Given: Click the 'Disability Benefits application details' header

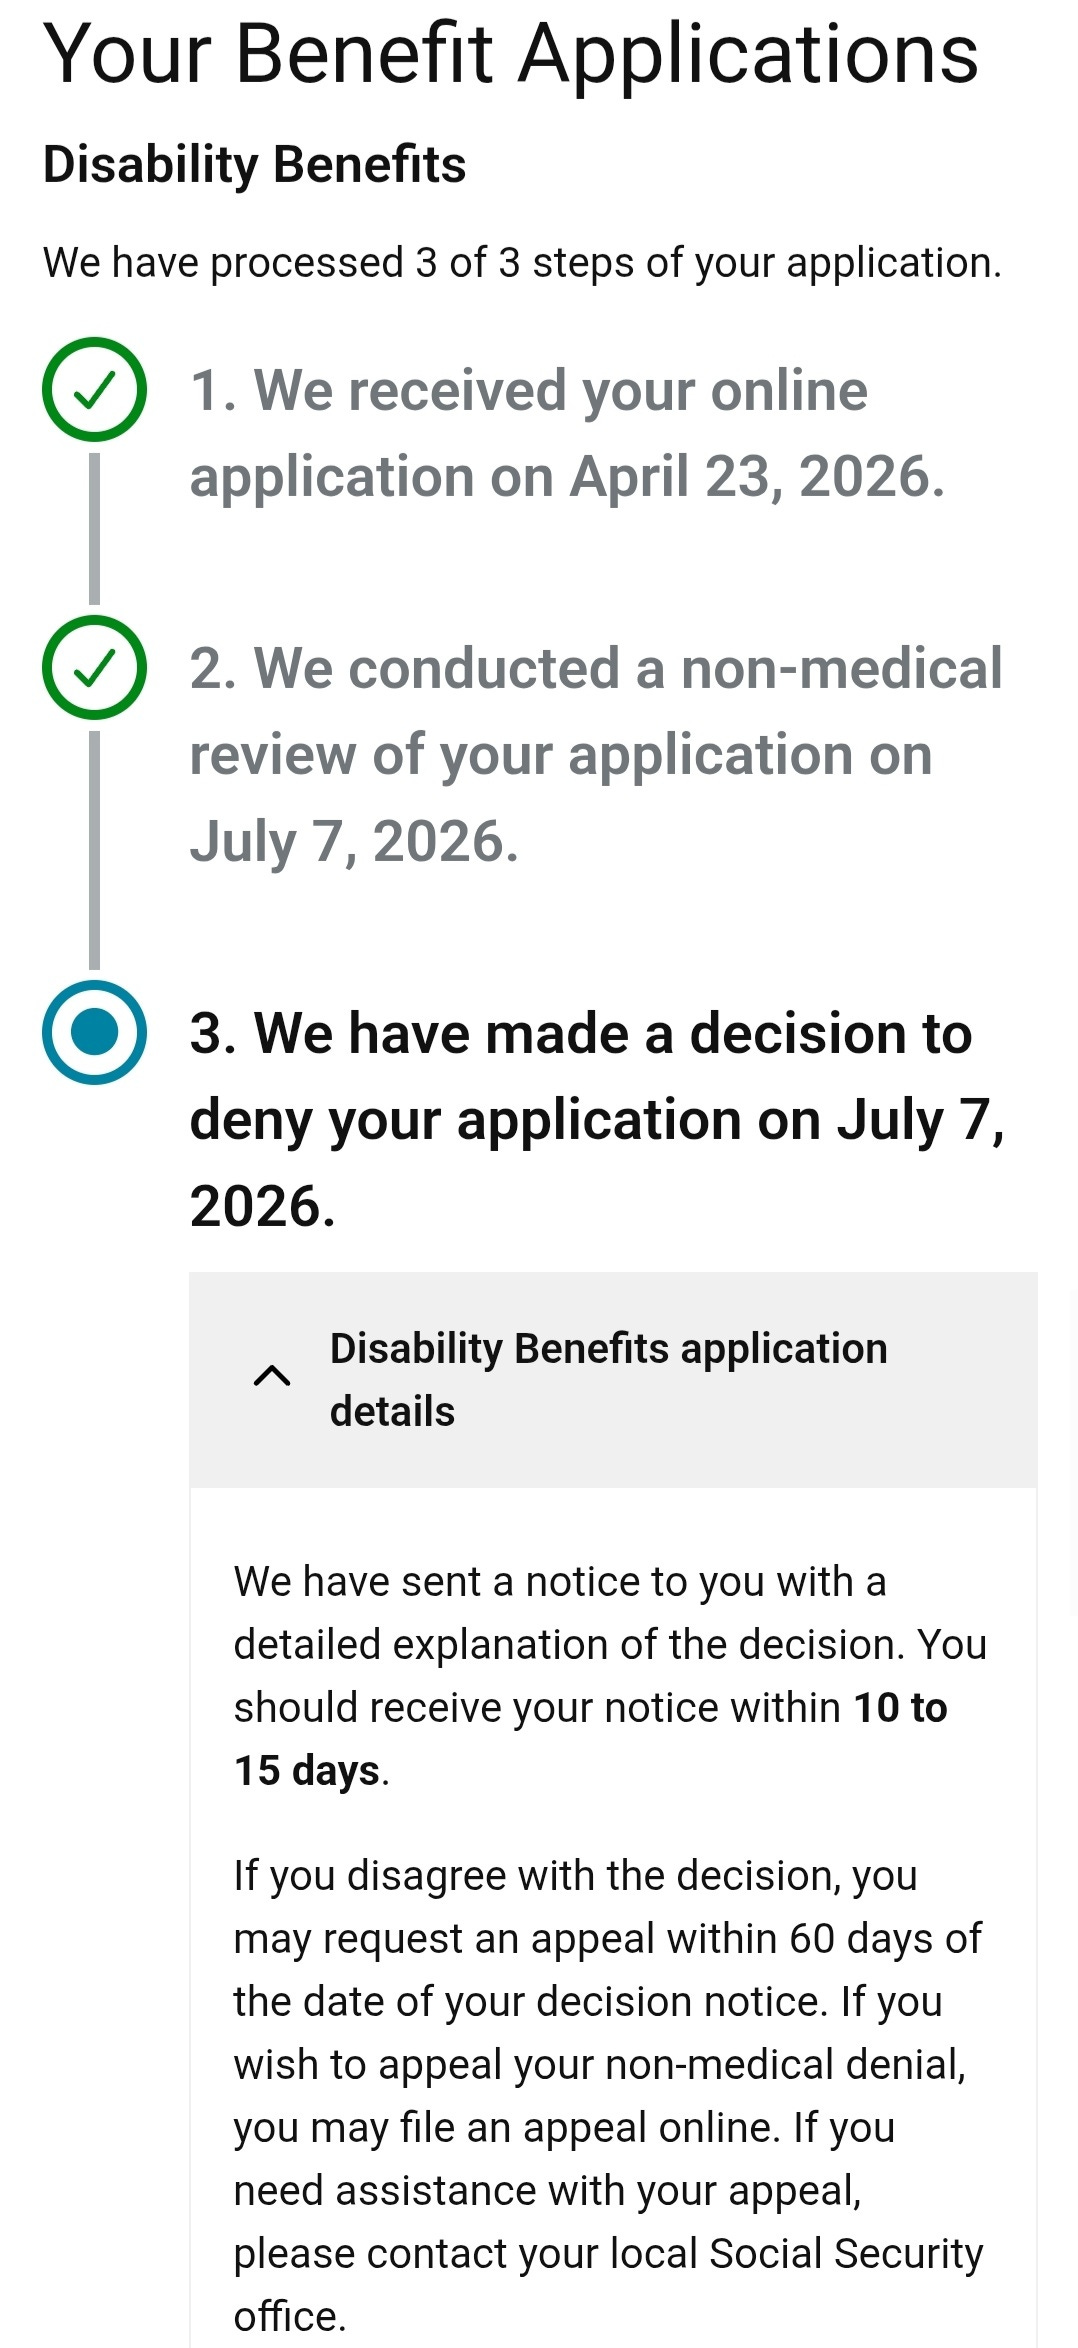Looking at the screenshot, I should click(x=613, y=1380).
